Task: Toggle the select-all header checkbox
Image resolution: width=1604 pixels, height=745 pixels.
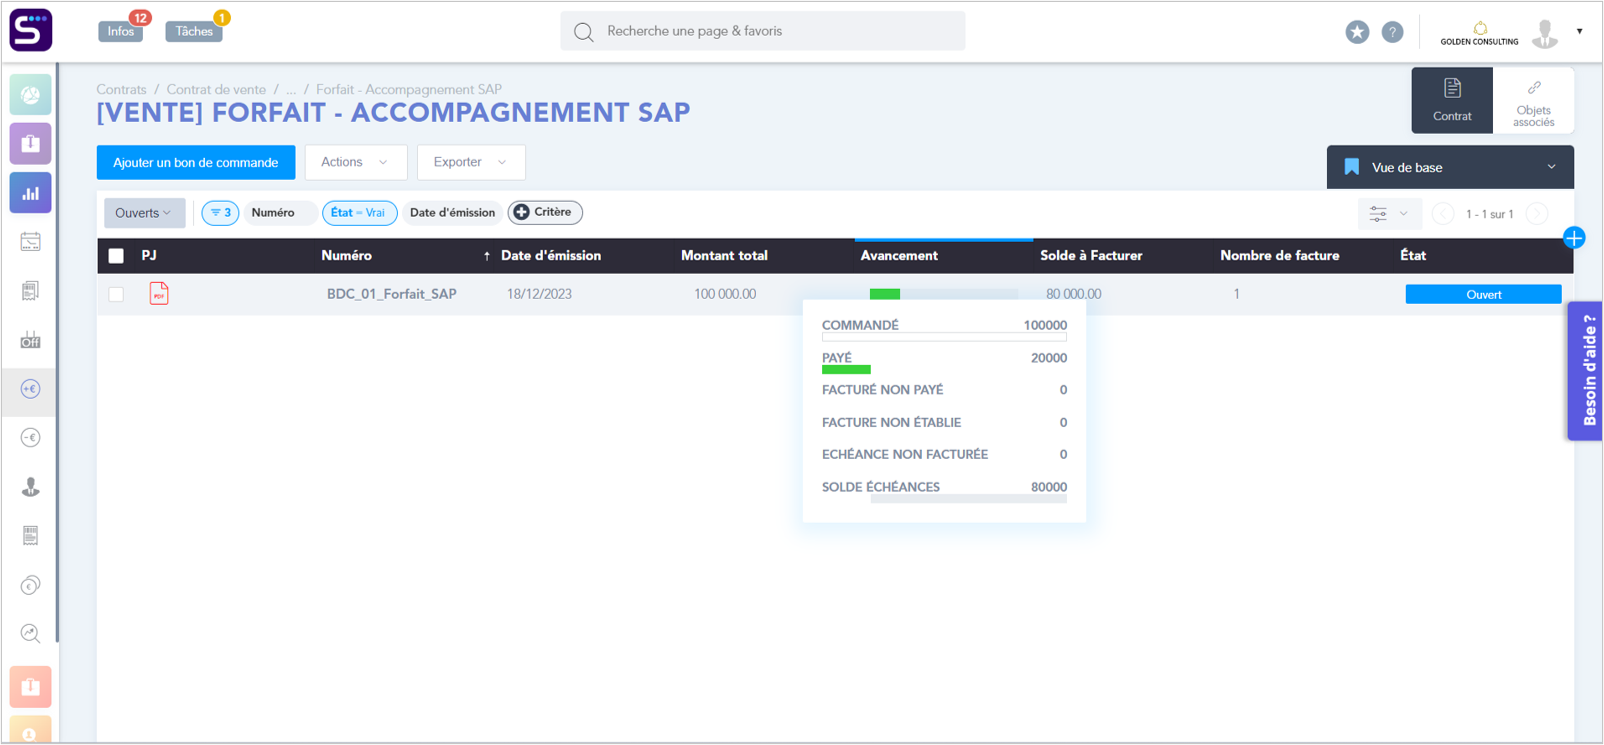Action: [x=116, y=256]
